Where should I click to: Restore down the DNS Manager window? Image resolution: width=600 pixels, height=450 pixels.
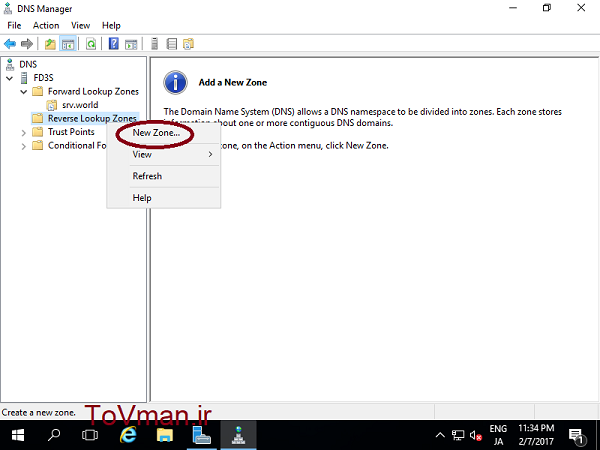547,8
